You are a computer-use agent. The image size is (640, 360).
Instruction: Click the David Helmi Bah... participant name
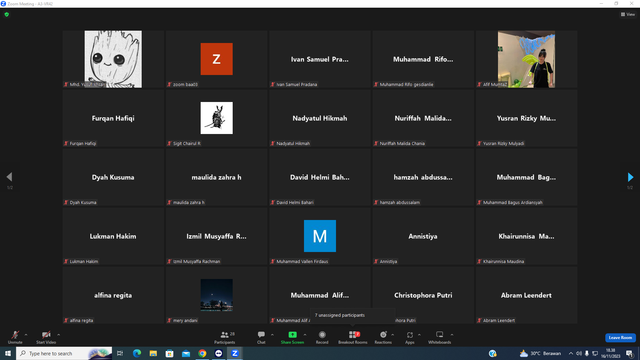(x=320, y=177)
